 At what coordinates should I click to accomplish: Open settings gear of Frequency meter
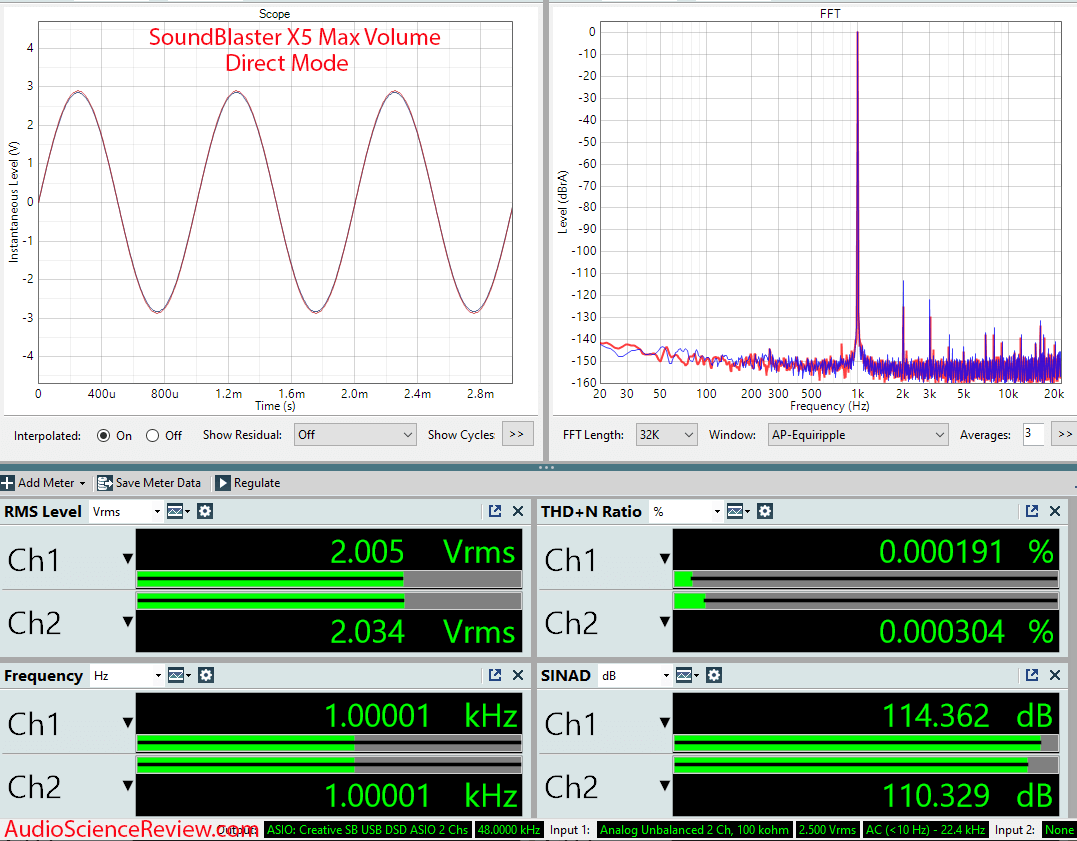pyautogui.click(x=205, y=675)
